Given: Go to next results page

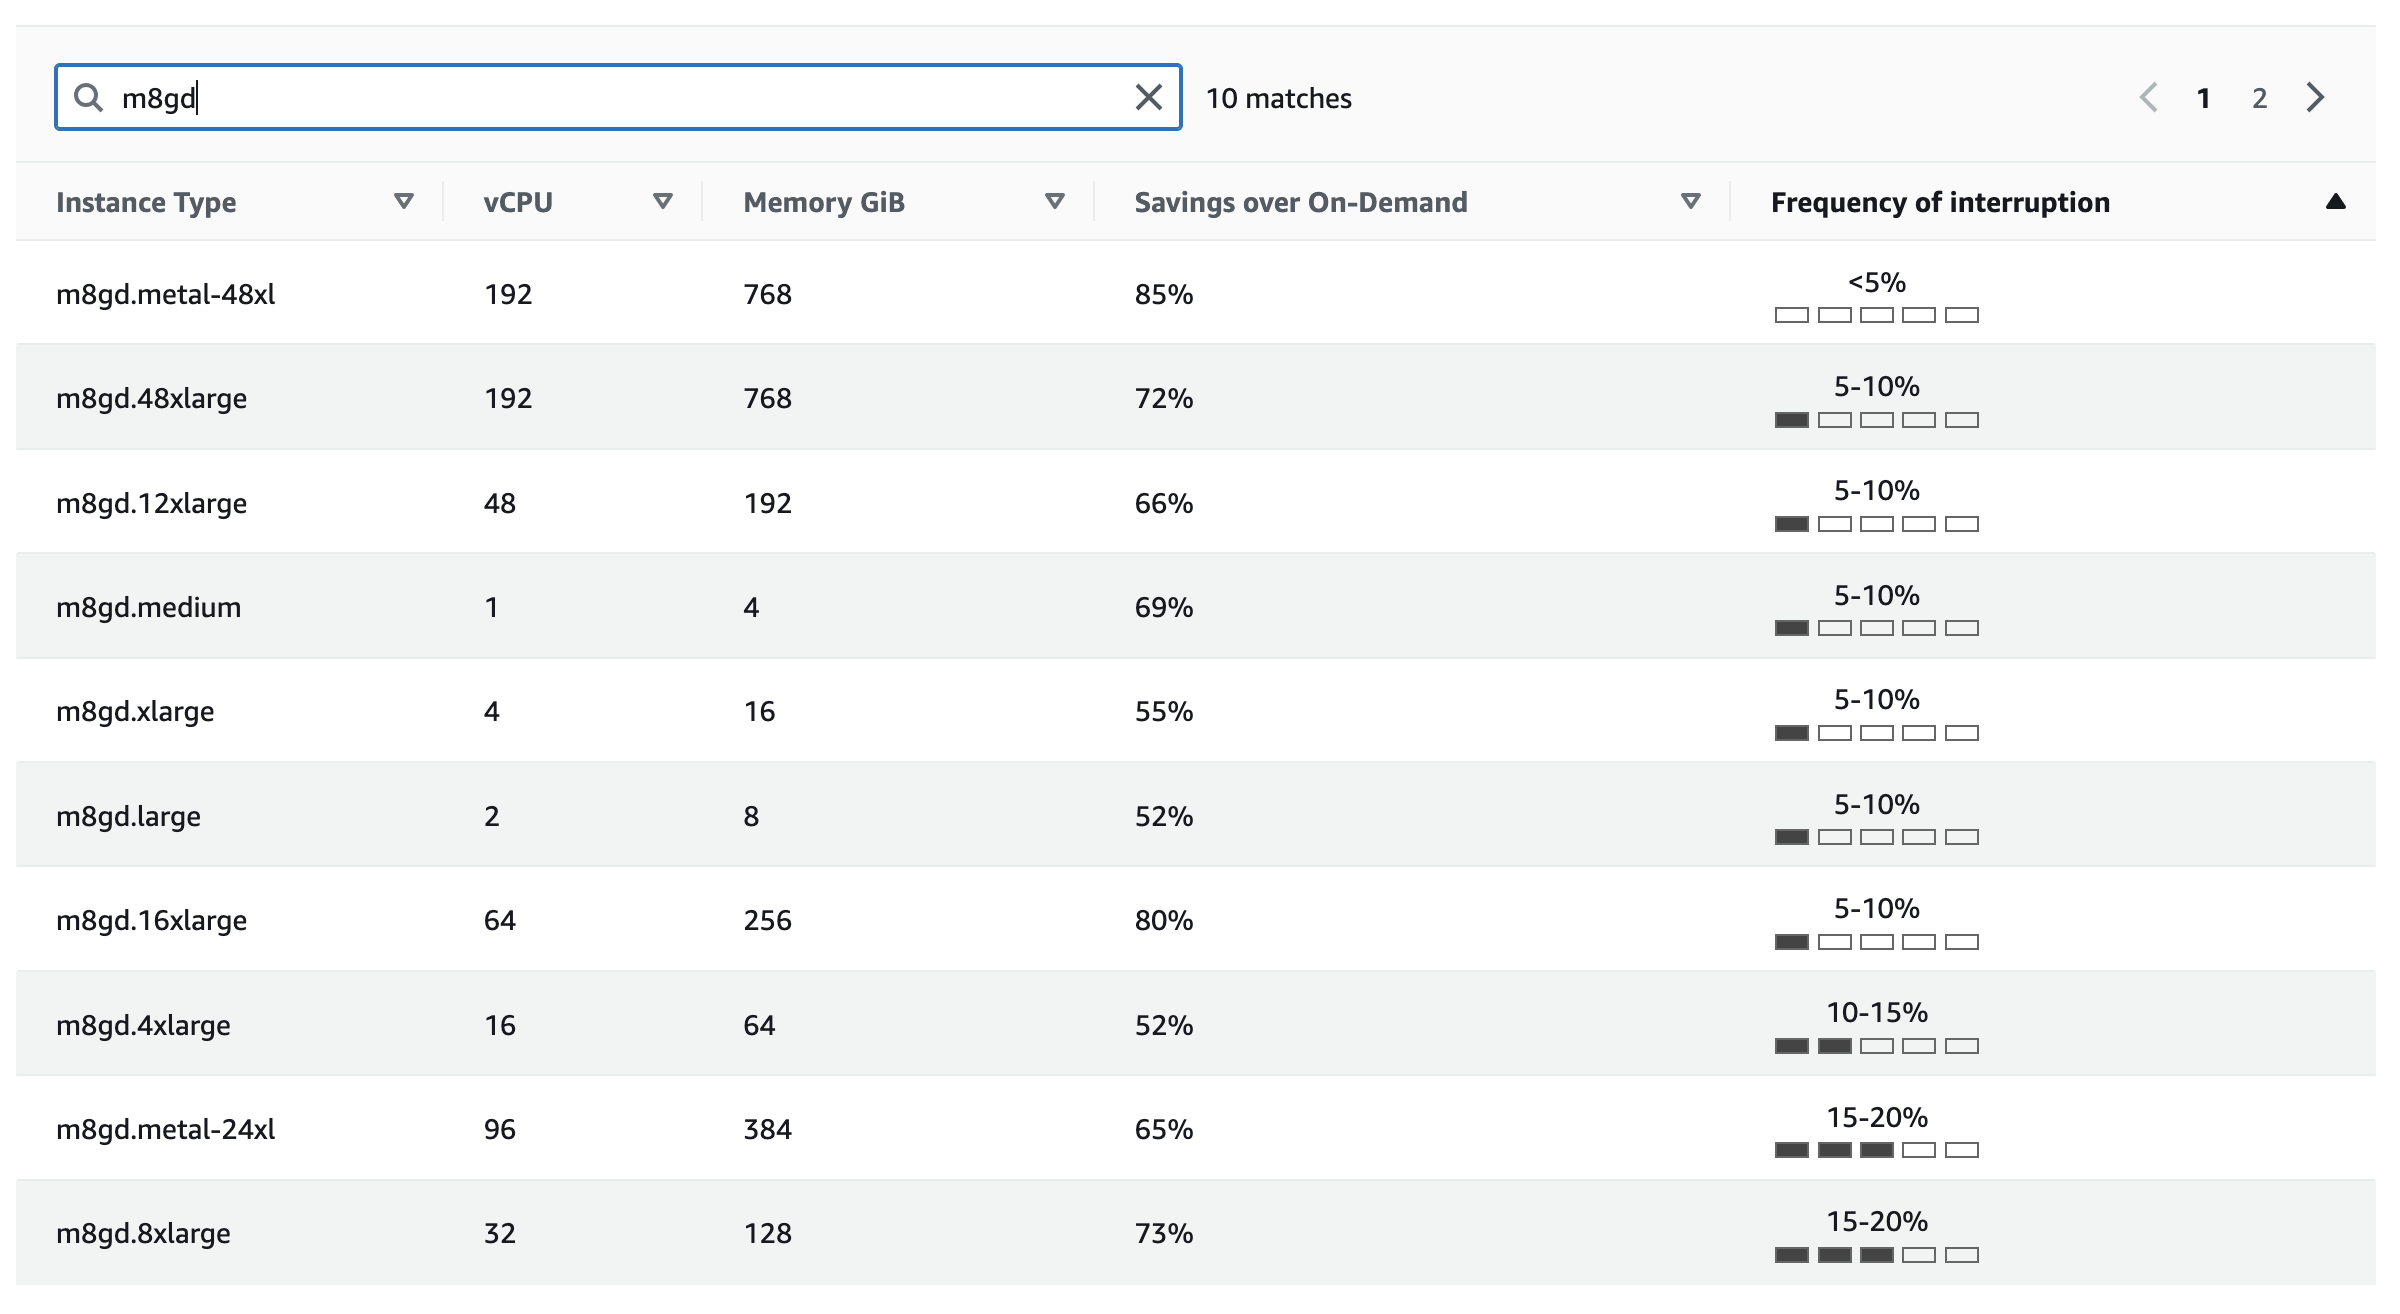Looking at the screenshot, I should coord(2315,97).
